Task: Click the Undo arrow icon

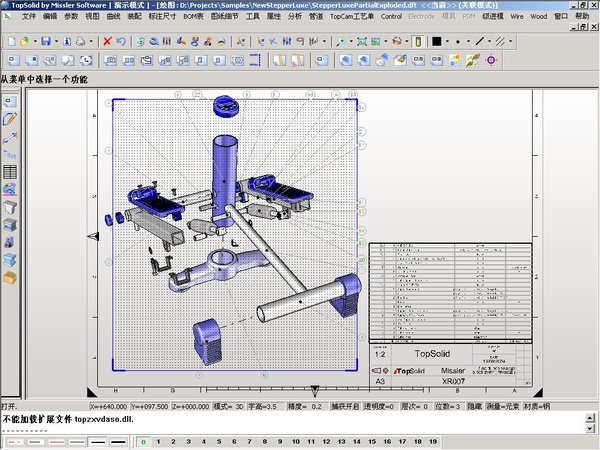Action: click(x=121, y=41)
